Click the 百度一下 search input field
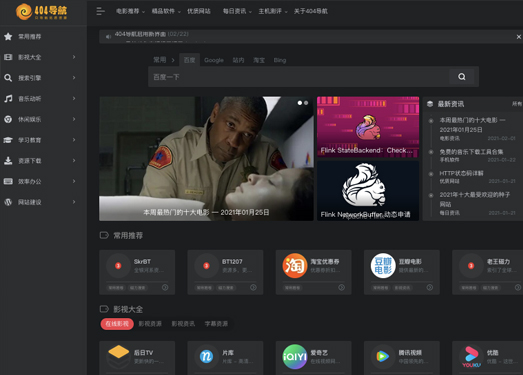Screen dimensions: 523x375 point(299,77)
